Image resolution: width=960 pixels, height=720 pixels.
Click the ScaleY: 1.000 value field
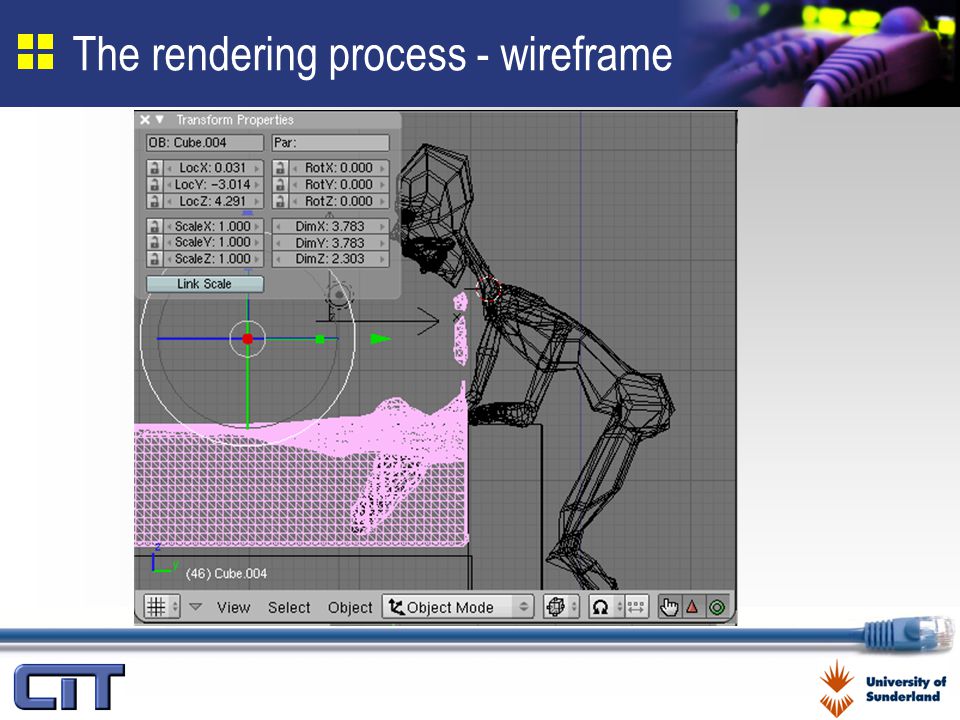point(213,242)
